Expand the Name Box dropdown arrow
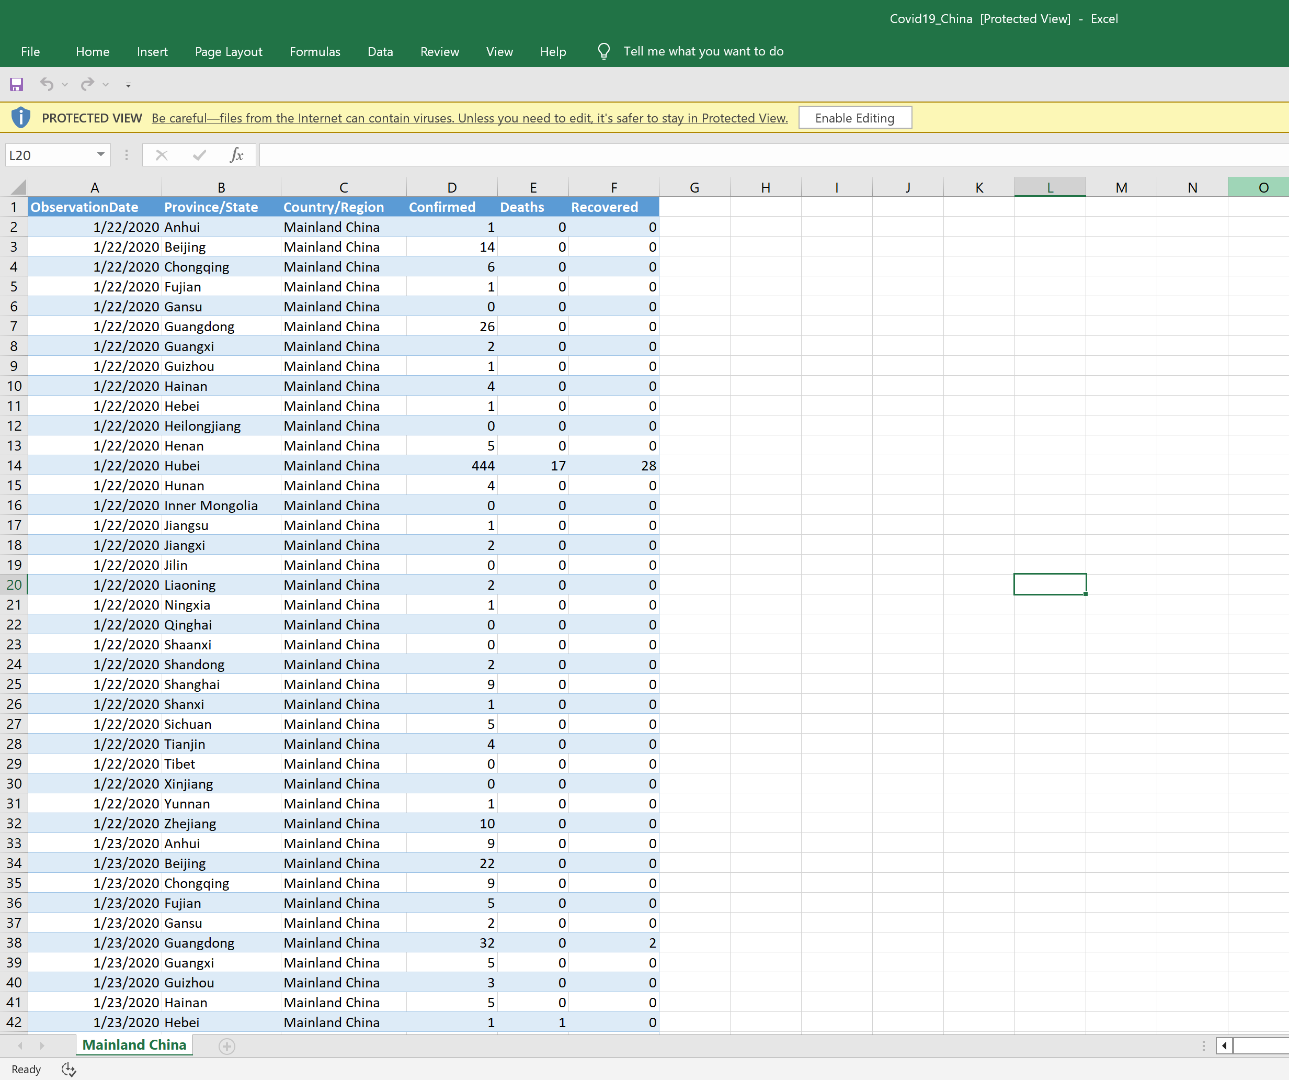The width and height of the screenshot is (1289, 1080). [101, 155]
